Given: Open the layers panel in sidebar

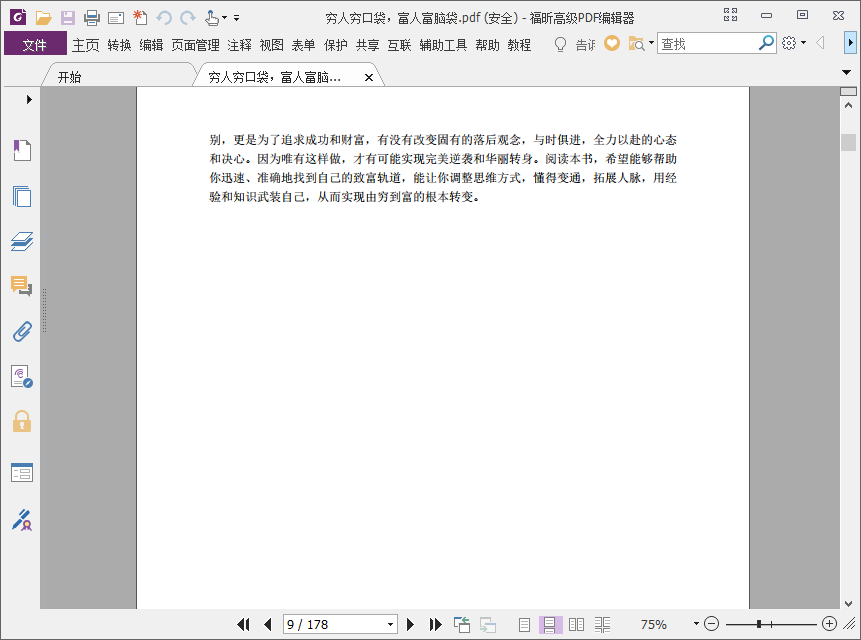Looking at the screenshot, I should pos(22,242).
